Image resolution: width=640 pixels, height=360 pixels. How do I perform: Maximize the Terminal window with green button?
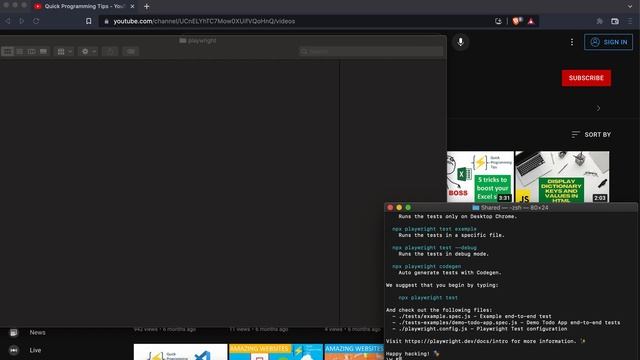click(408, 208)
